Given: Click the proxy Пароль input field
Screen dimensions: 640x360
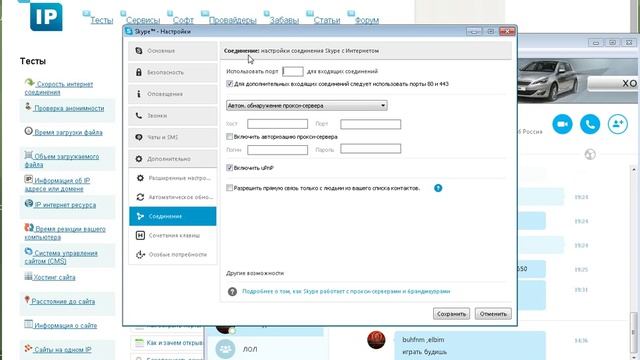Looking at the screenshot, I should 371,149.
